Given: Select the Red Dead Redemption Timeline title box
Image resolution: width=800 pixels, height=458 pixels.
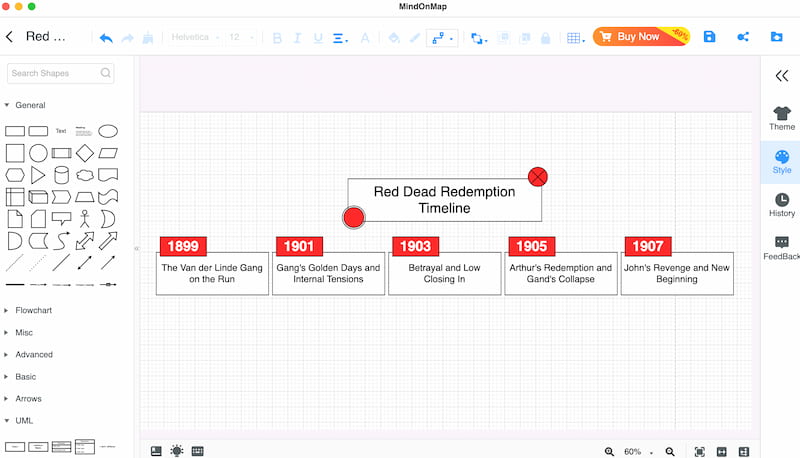Looking at the screenshot, I should click(x=444, y=200).
